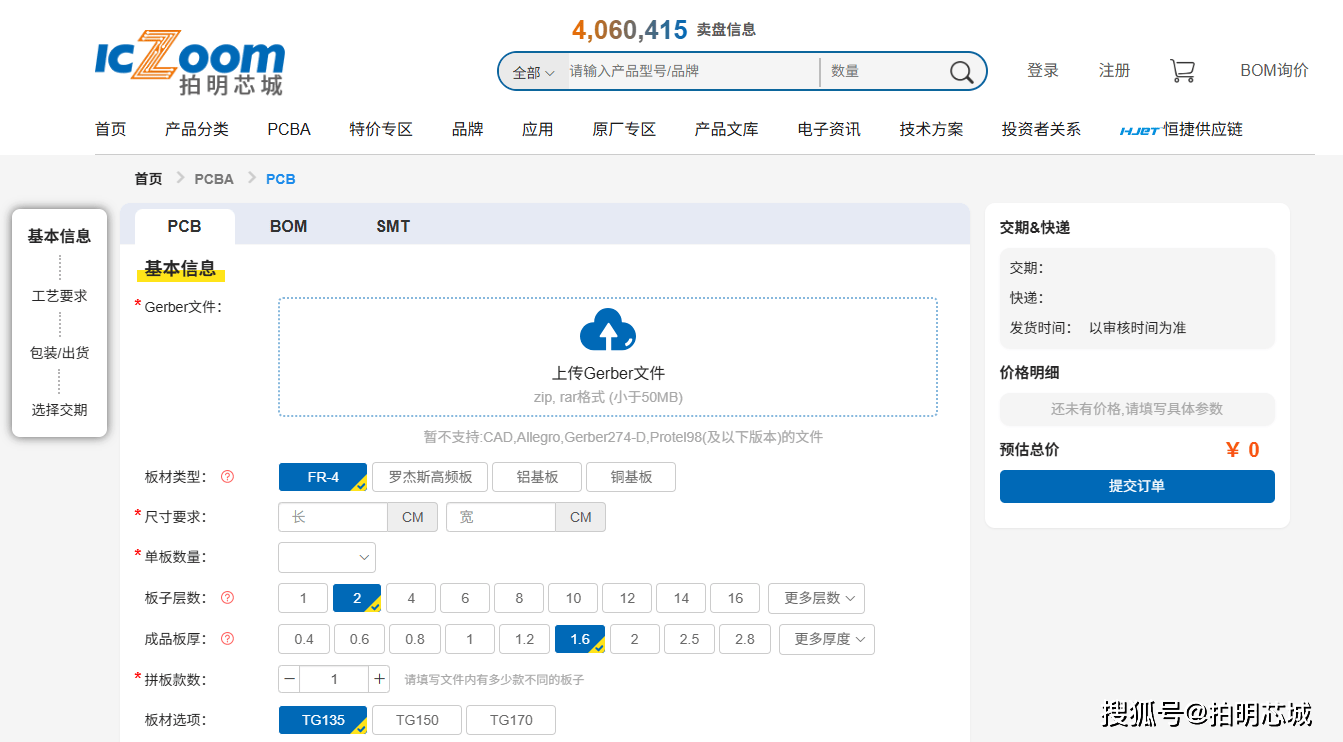1343x742 pixels.
Task: Click the 登录 link
Action: pyautogui.click(x=1042, y=71)
